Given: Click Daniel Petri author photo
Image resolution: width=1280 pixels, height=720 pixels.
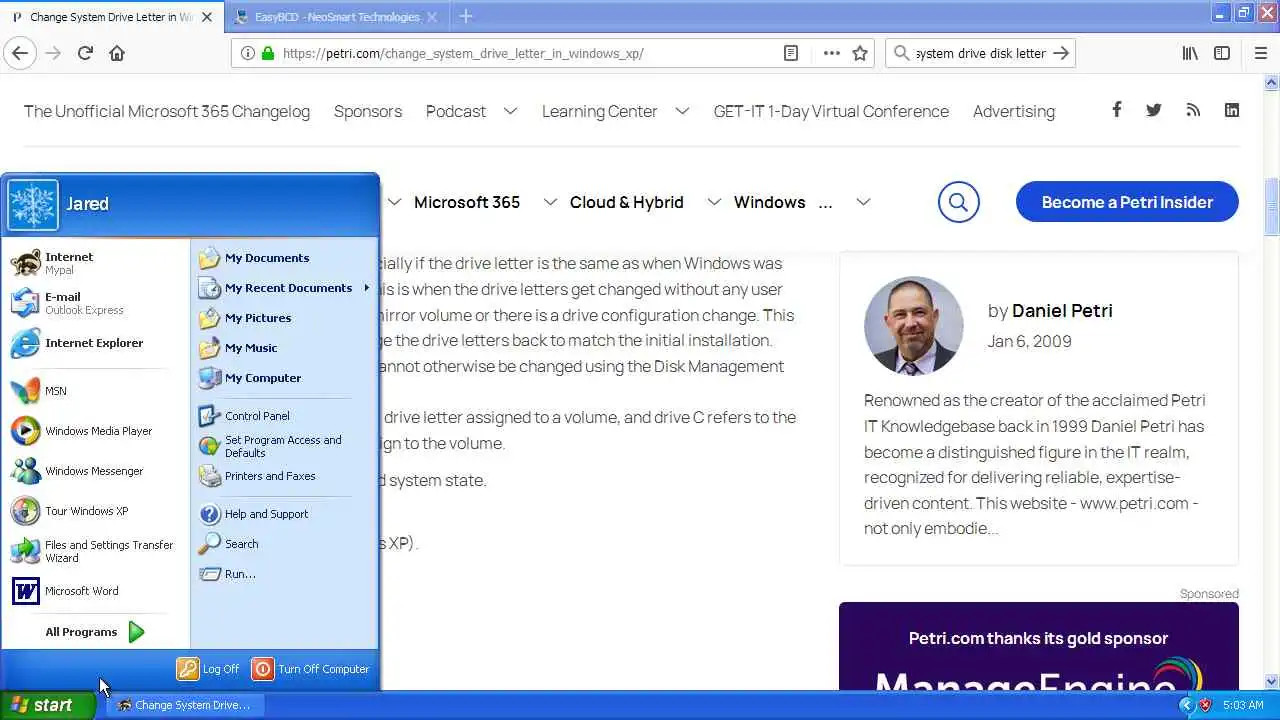Looking at the screenshot, I should 914,326.
